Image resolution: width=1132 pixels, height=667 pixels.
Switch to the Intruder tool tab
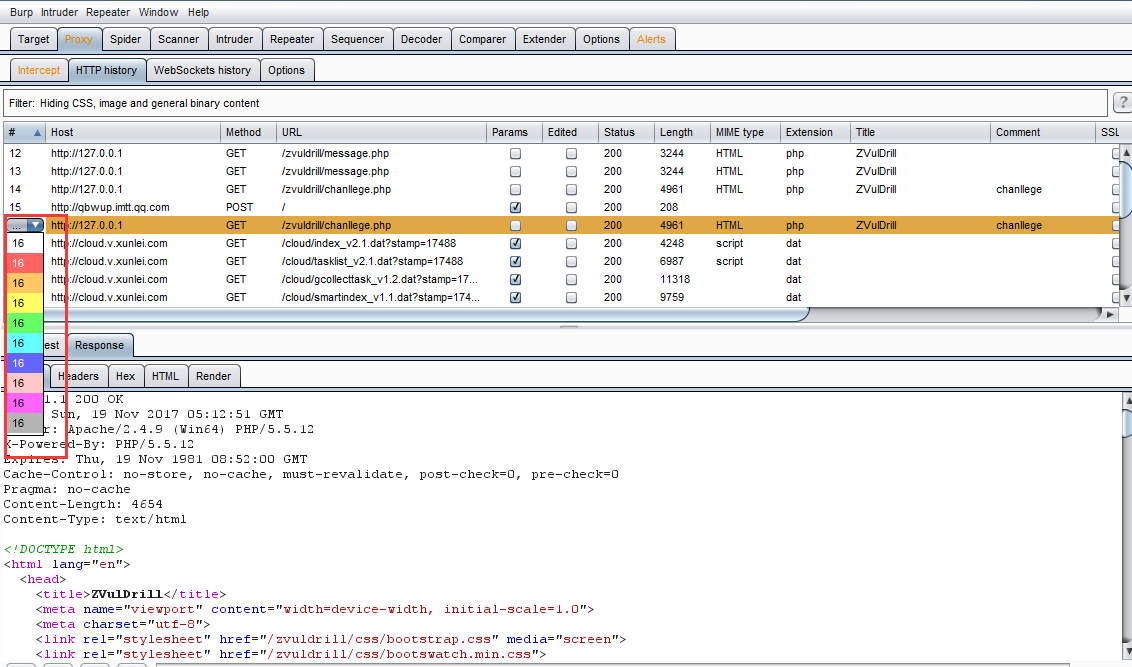235,39
